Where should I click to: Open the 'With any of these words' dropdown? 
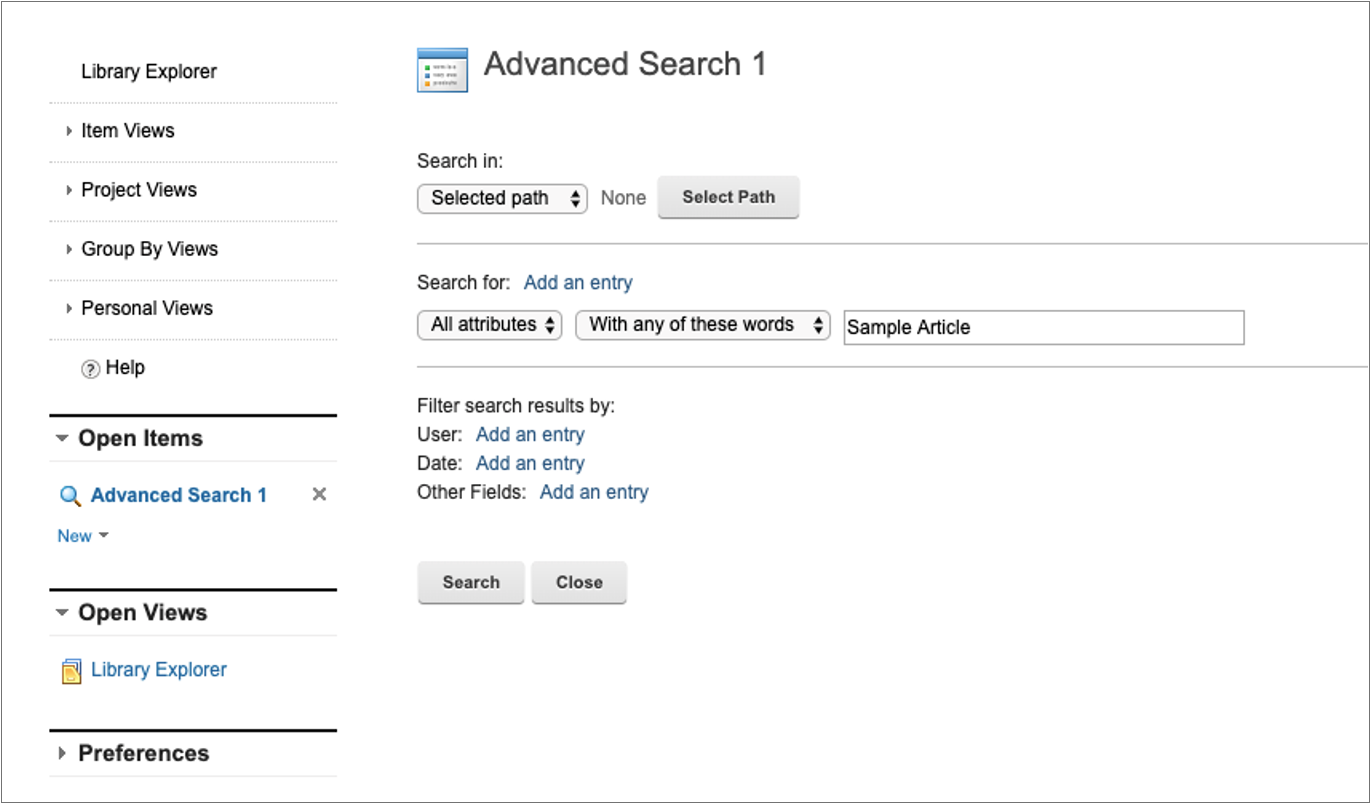(702, 325)
